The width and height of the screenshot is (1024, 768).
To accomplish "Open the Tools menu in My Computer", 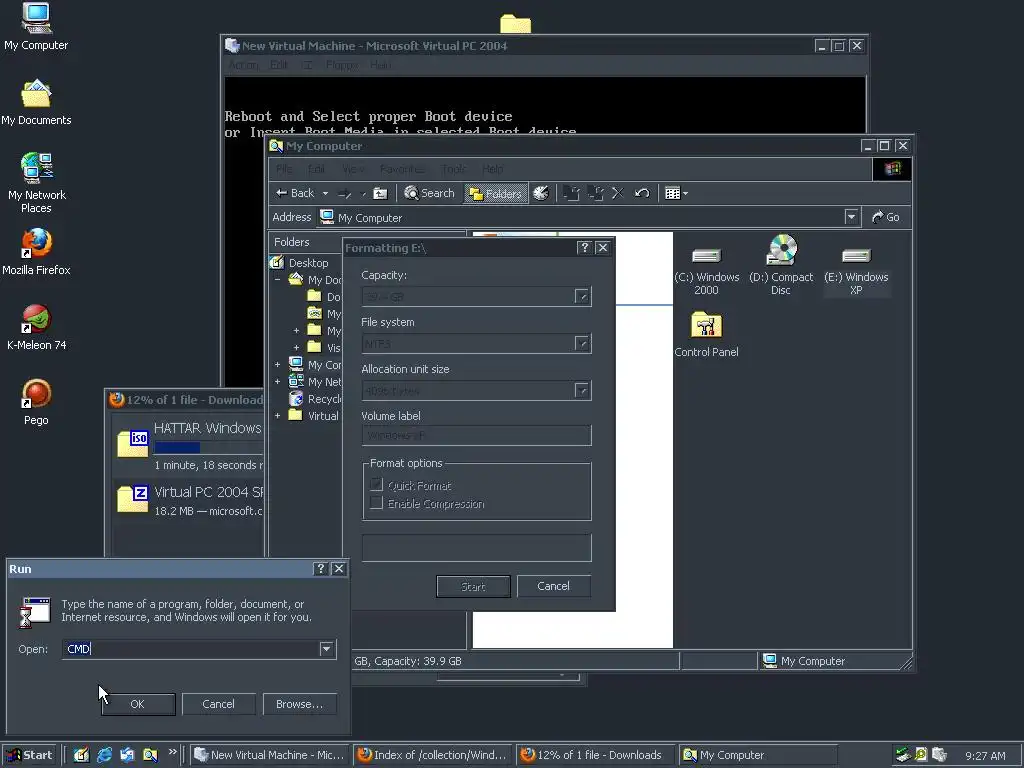I will click(x=453, y=169).
